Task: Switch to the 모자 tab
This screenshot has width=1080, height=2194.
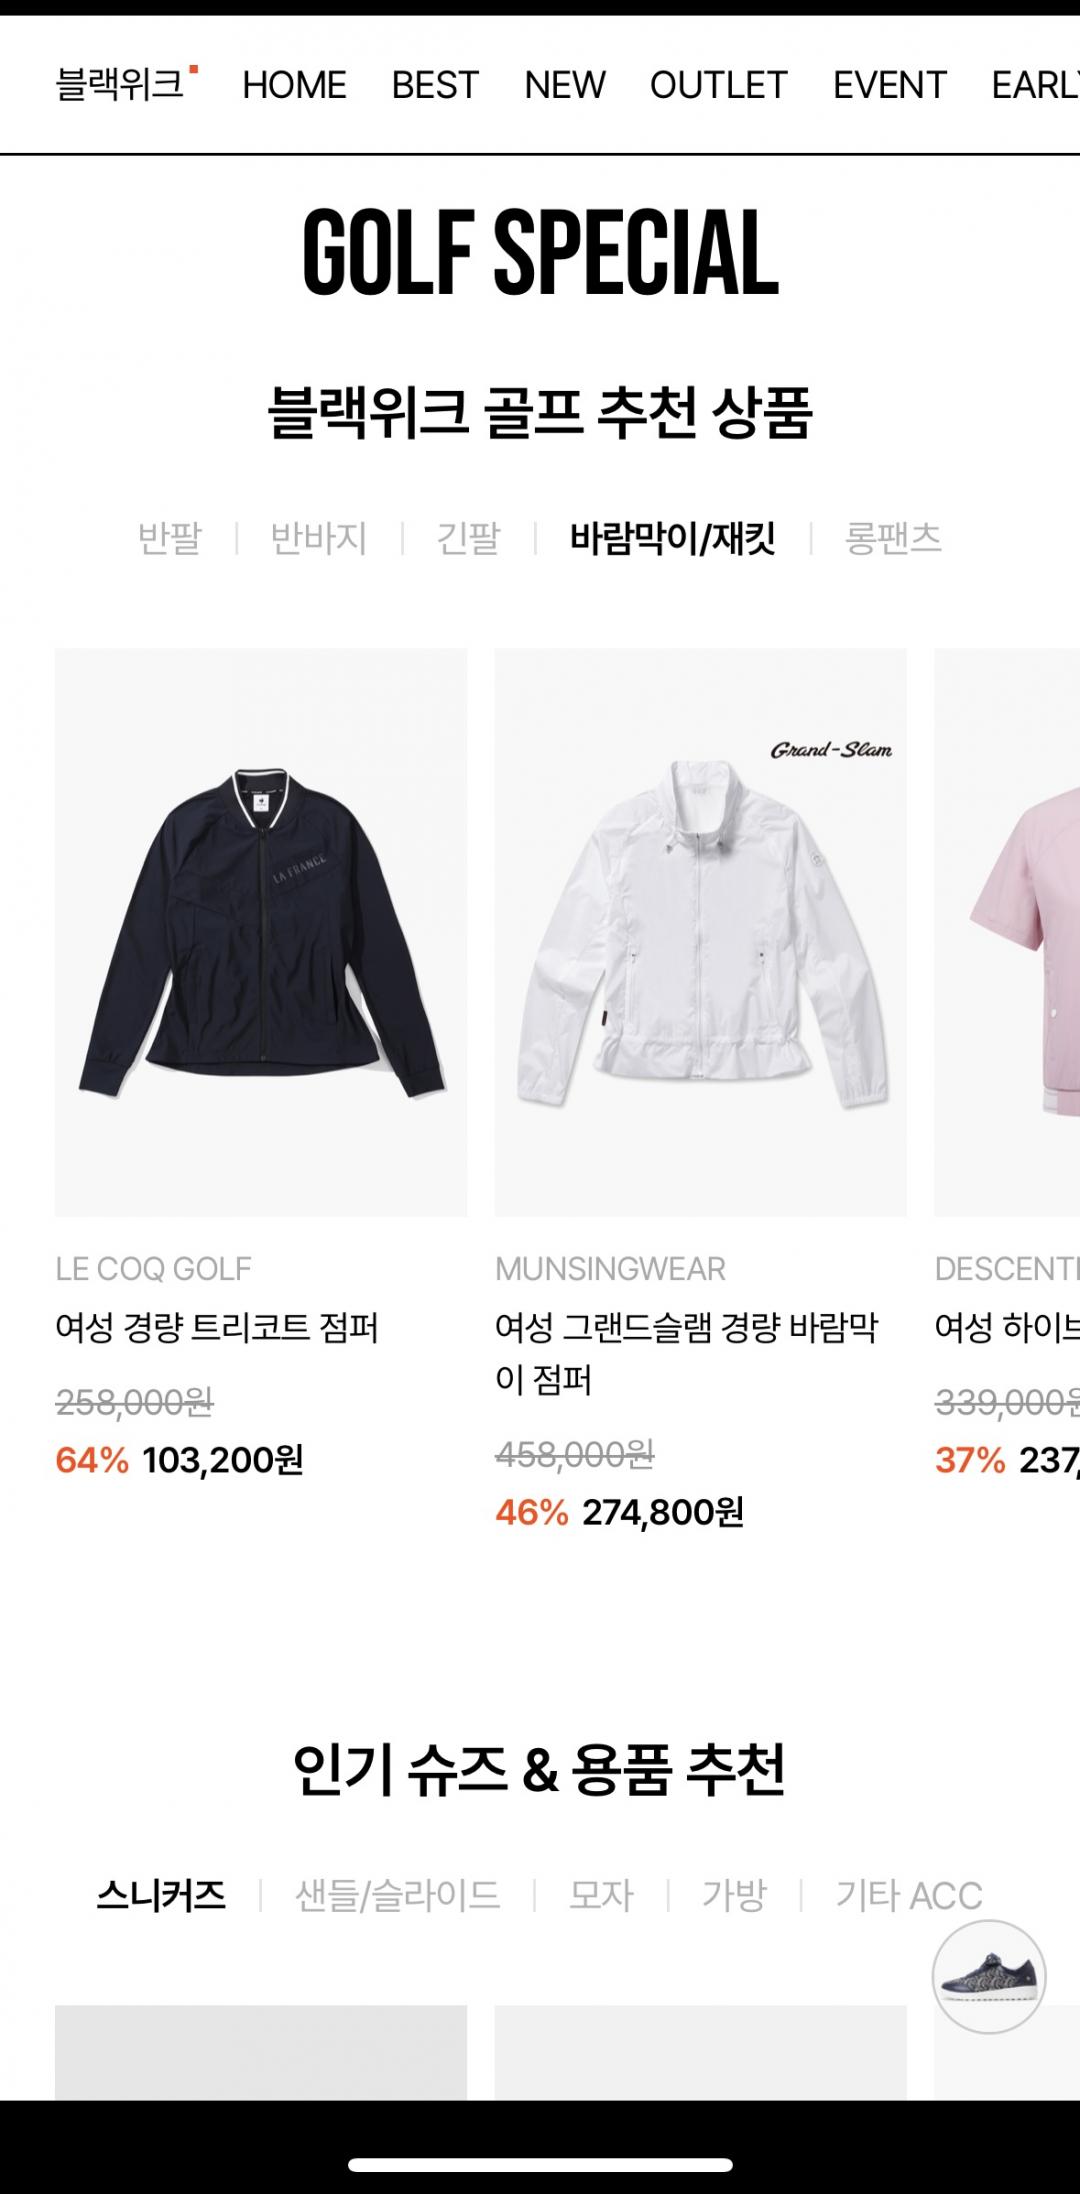Action: (601, 1895)
